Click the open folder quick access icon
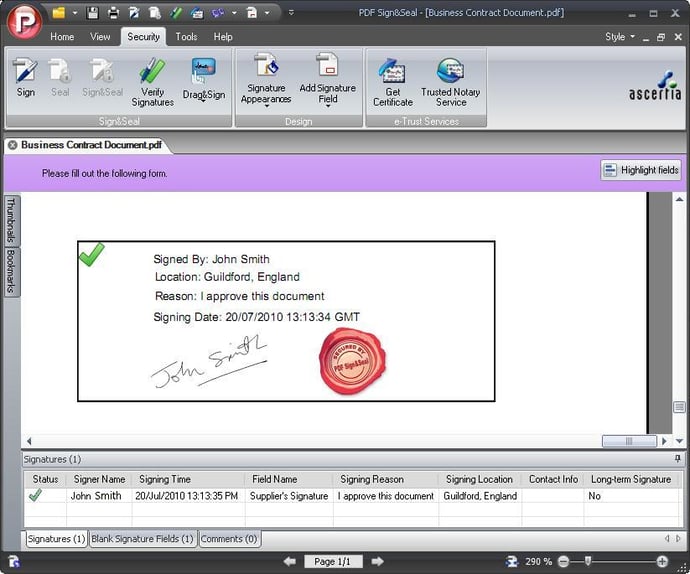Screen dimensions: 690x574 pos(59,13)
